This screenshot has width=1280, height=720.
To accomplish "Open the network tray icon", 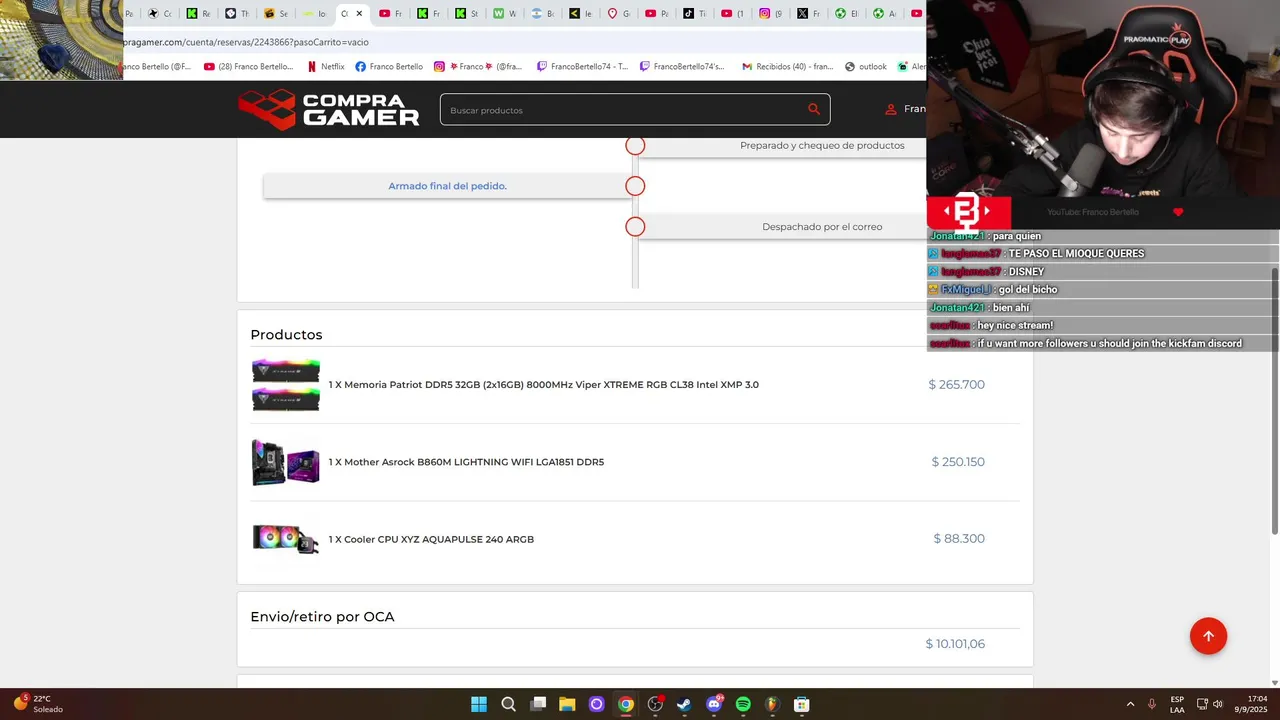I will 1202,704.
